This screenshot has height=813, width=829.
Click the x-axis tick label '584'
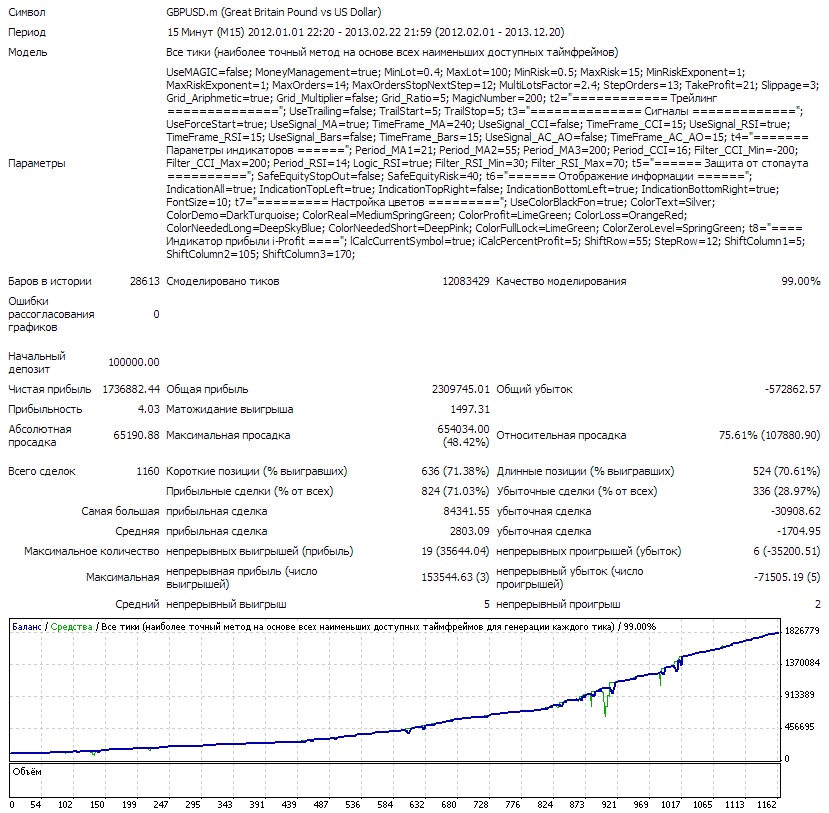tap(385, 805)
